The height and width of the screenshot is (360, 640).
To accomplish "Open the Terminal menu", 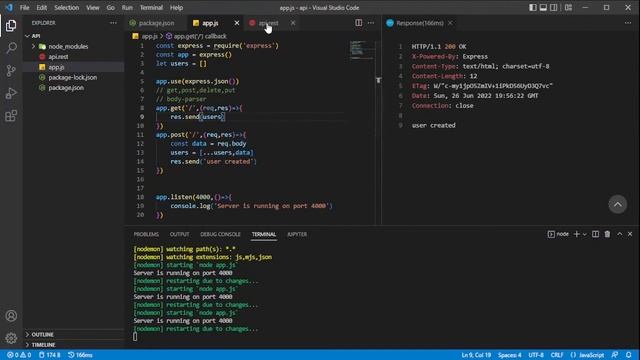I will tap(151, 7).
